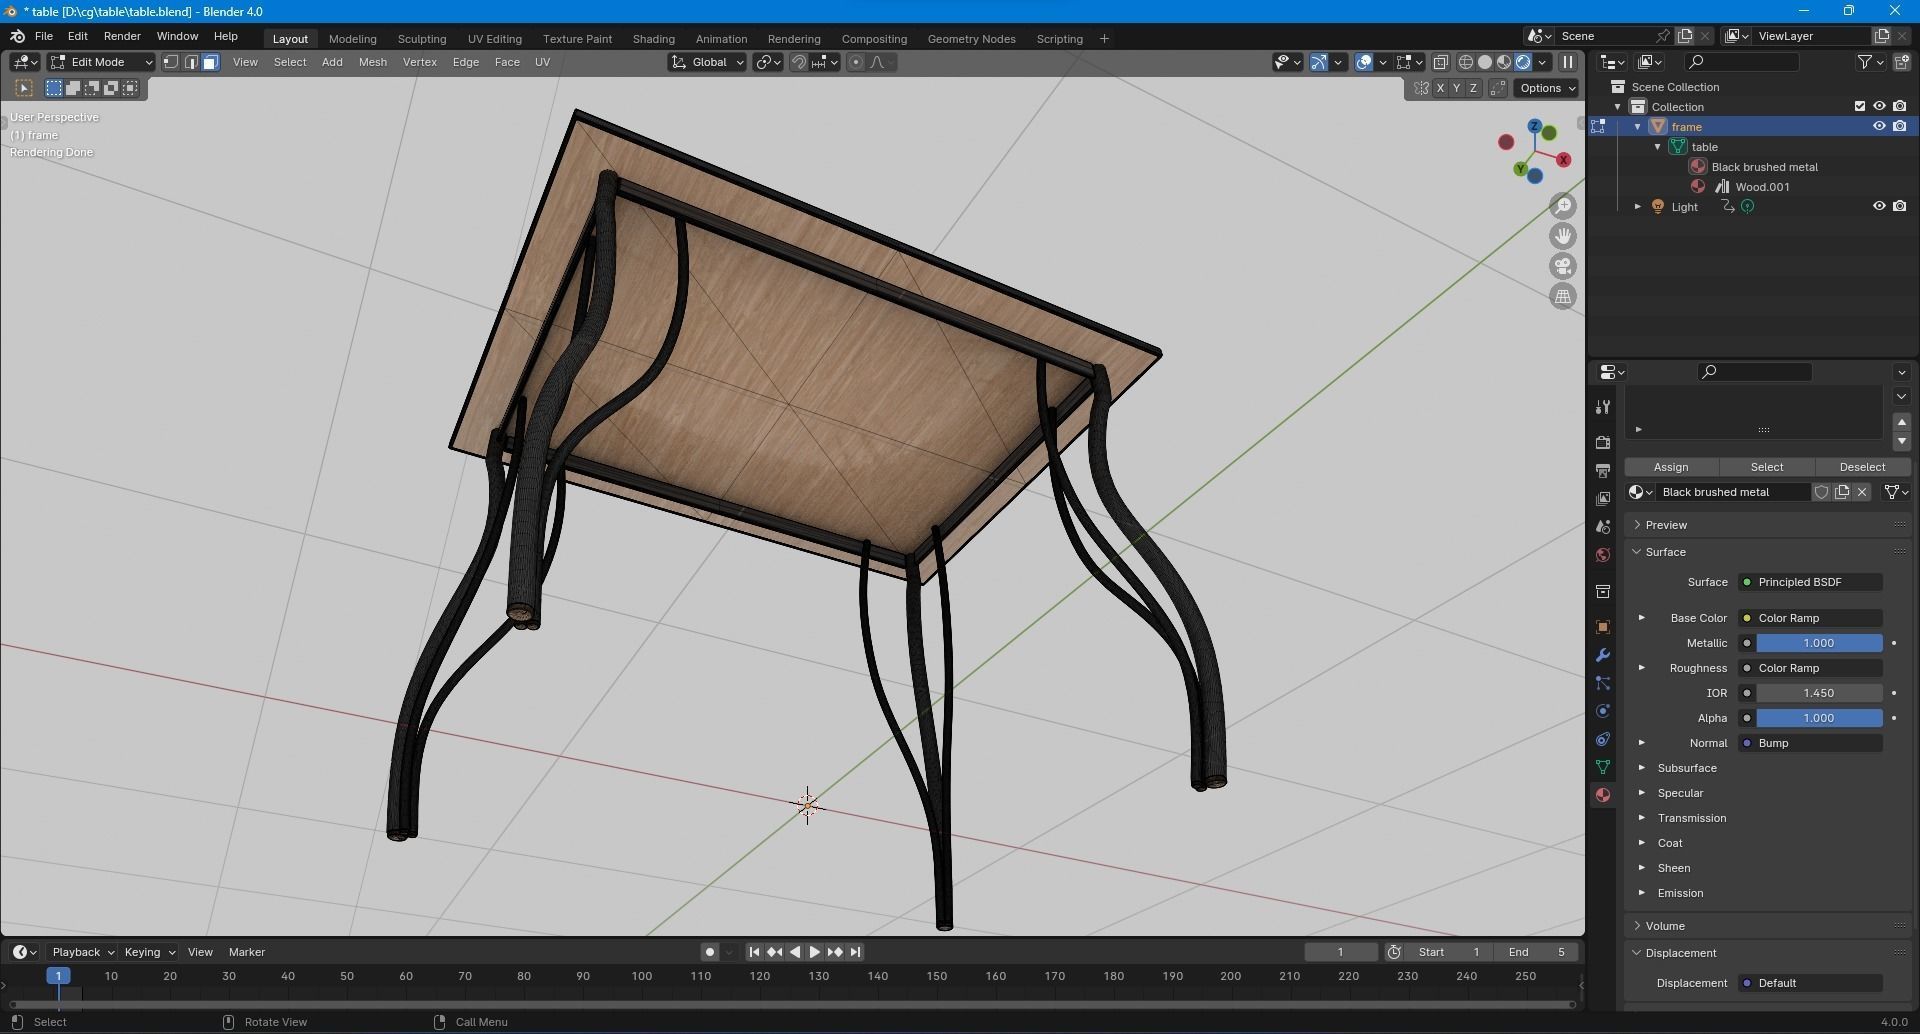This screenshot has width=1920, height=1034.
Task: Open Scene properties tab
Action: [1603, 526]
